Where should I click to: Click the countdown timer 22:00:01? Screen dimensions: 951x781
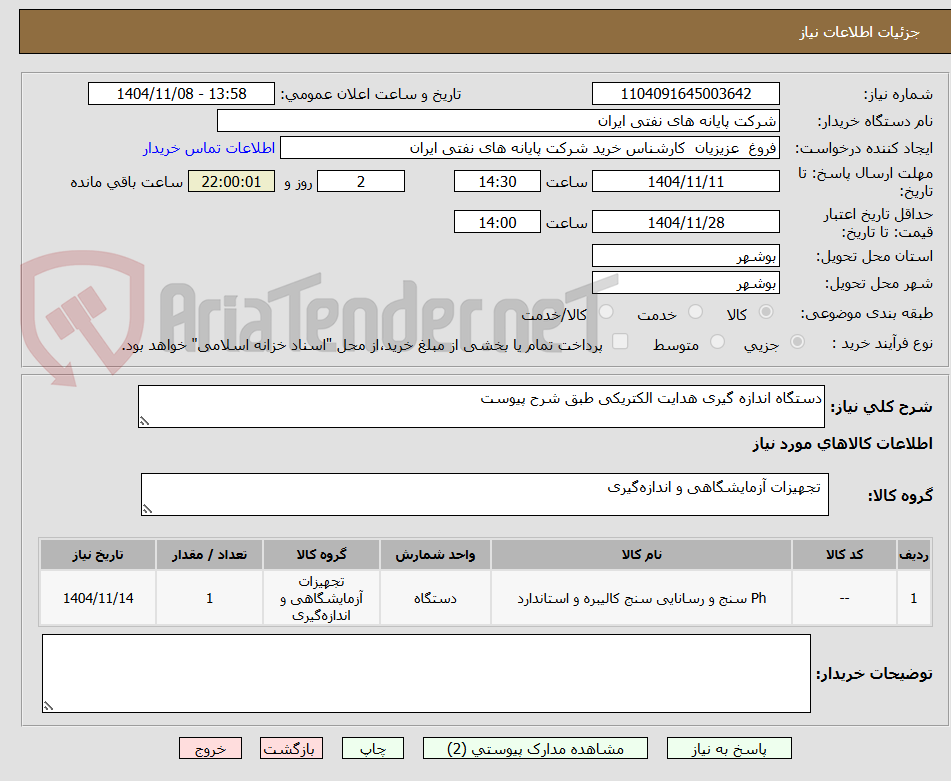point(231,181)
